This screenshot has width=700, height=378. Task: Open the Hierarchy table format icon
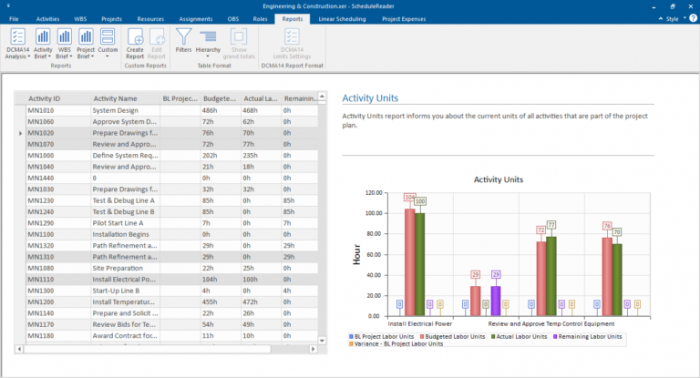tap(208, 40)
